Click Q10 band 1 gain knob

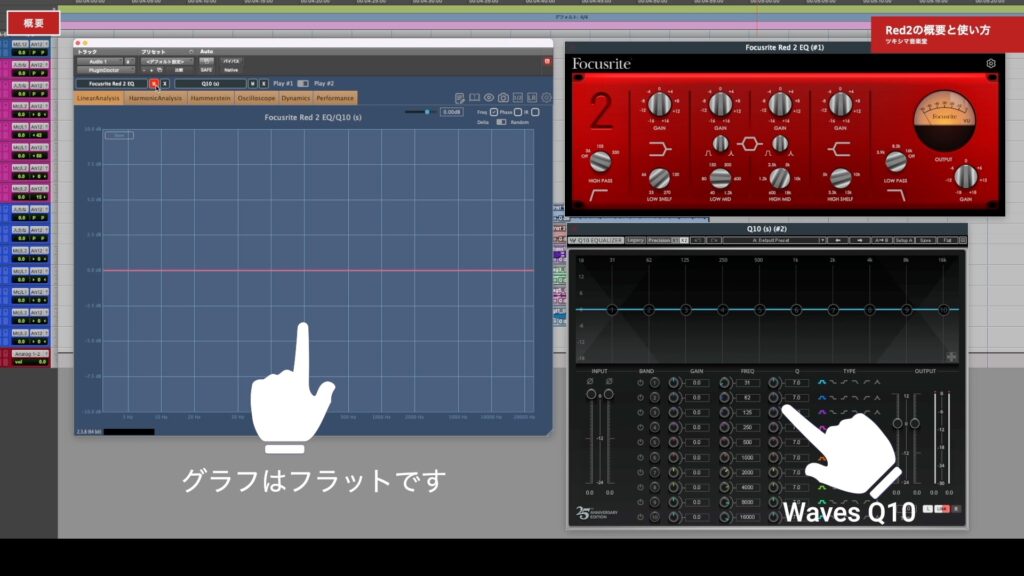(x=673, y=383)
